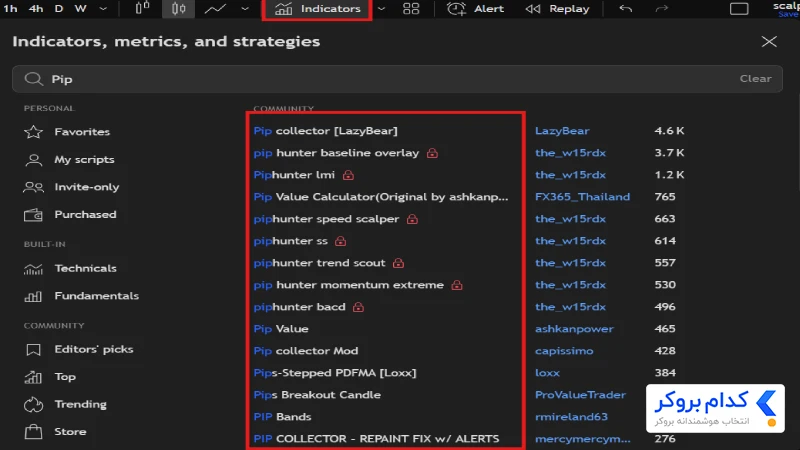Viewport: 800px width, 450px height.
Task: Add Pip collector [LazyBear] indicator
Action: coord(326,131)
